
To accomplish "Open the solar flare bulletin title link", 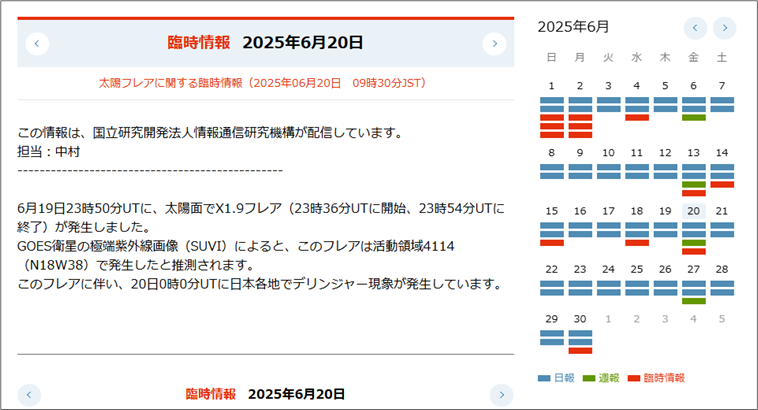I will coord(265,83).
